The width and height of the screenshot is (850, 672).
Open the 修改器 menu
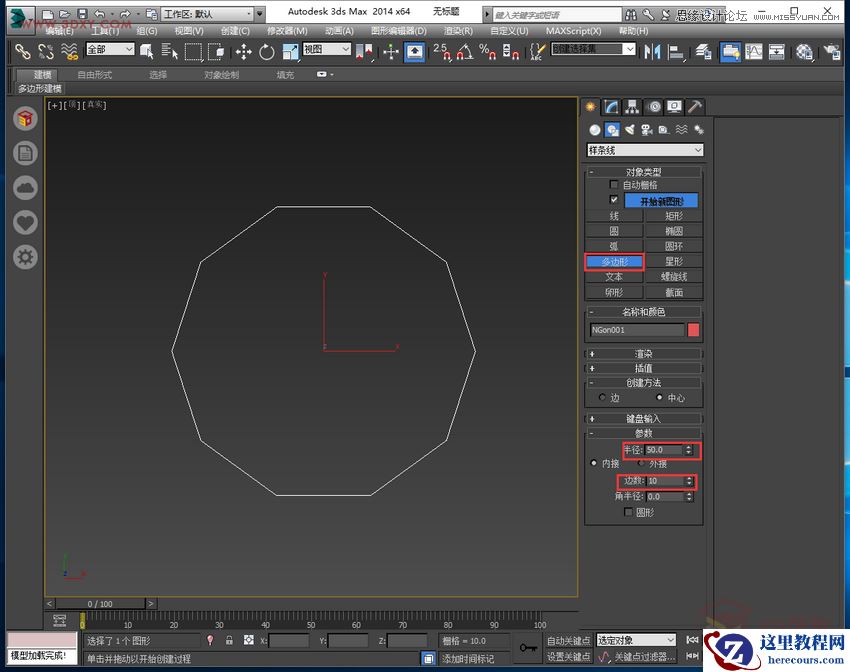tap(287, 31)
